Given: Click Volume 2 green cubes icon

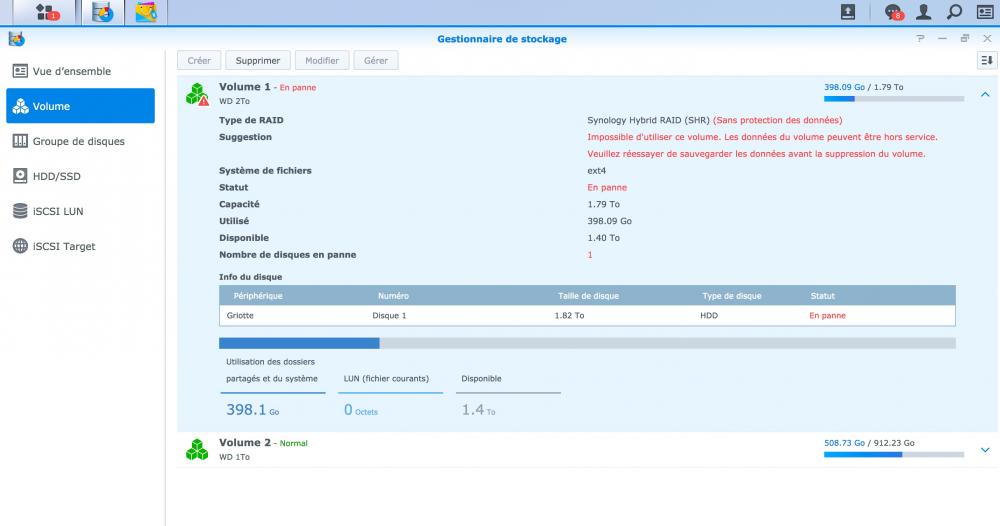Looking at the screenshot, I should tap(197, 449).
